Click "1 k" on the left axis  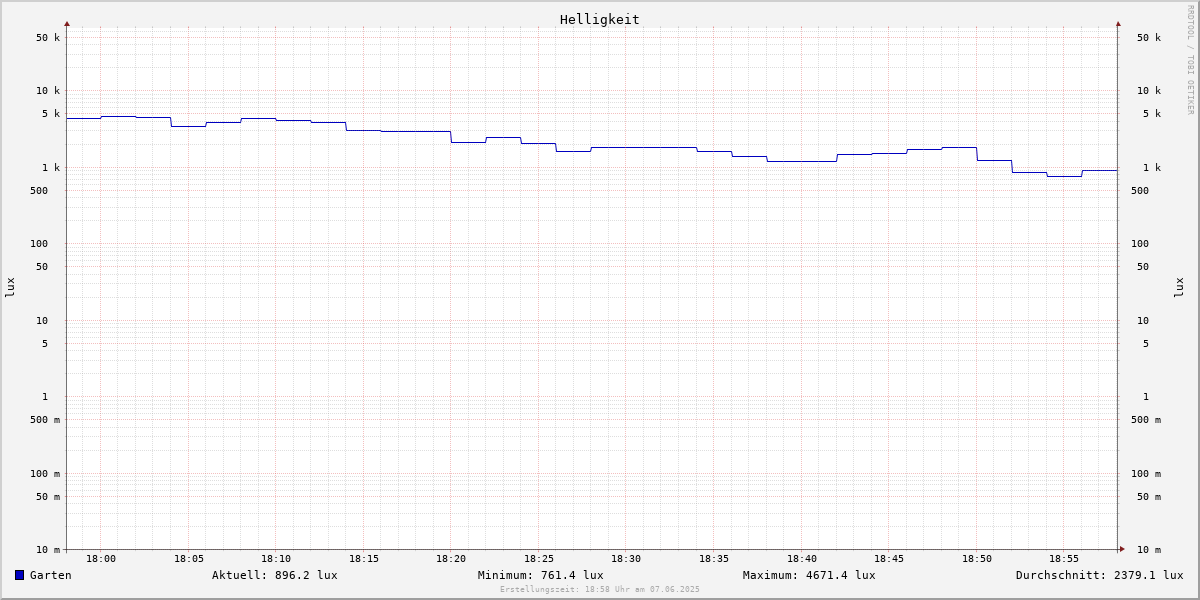51,168
